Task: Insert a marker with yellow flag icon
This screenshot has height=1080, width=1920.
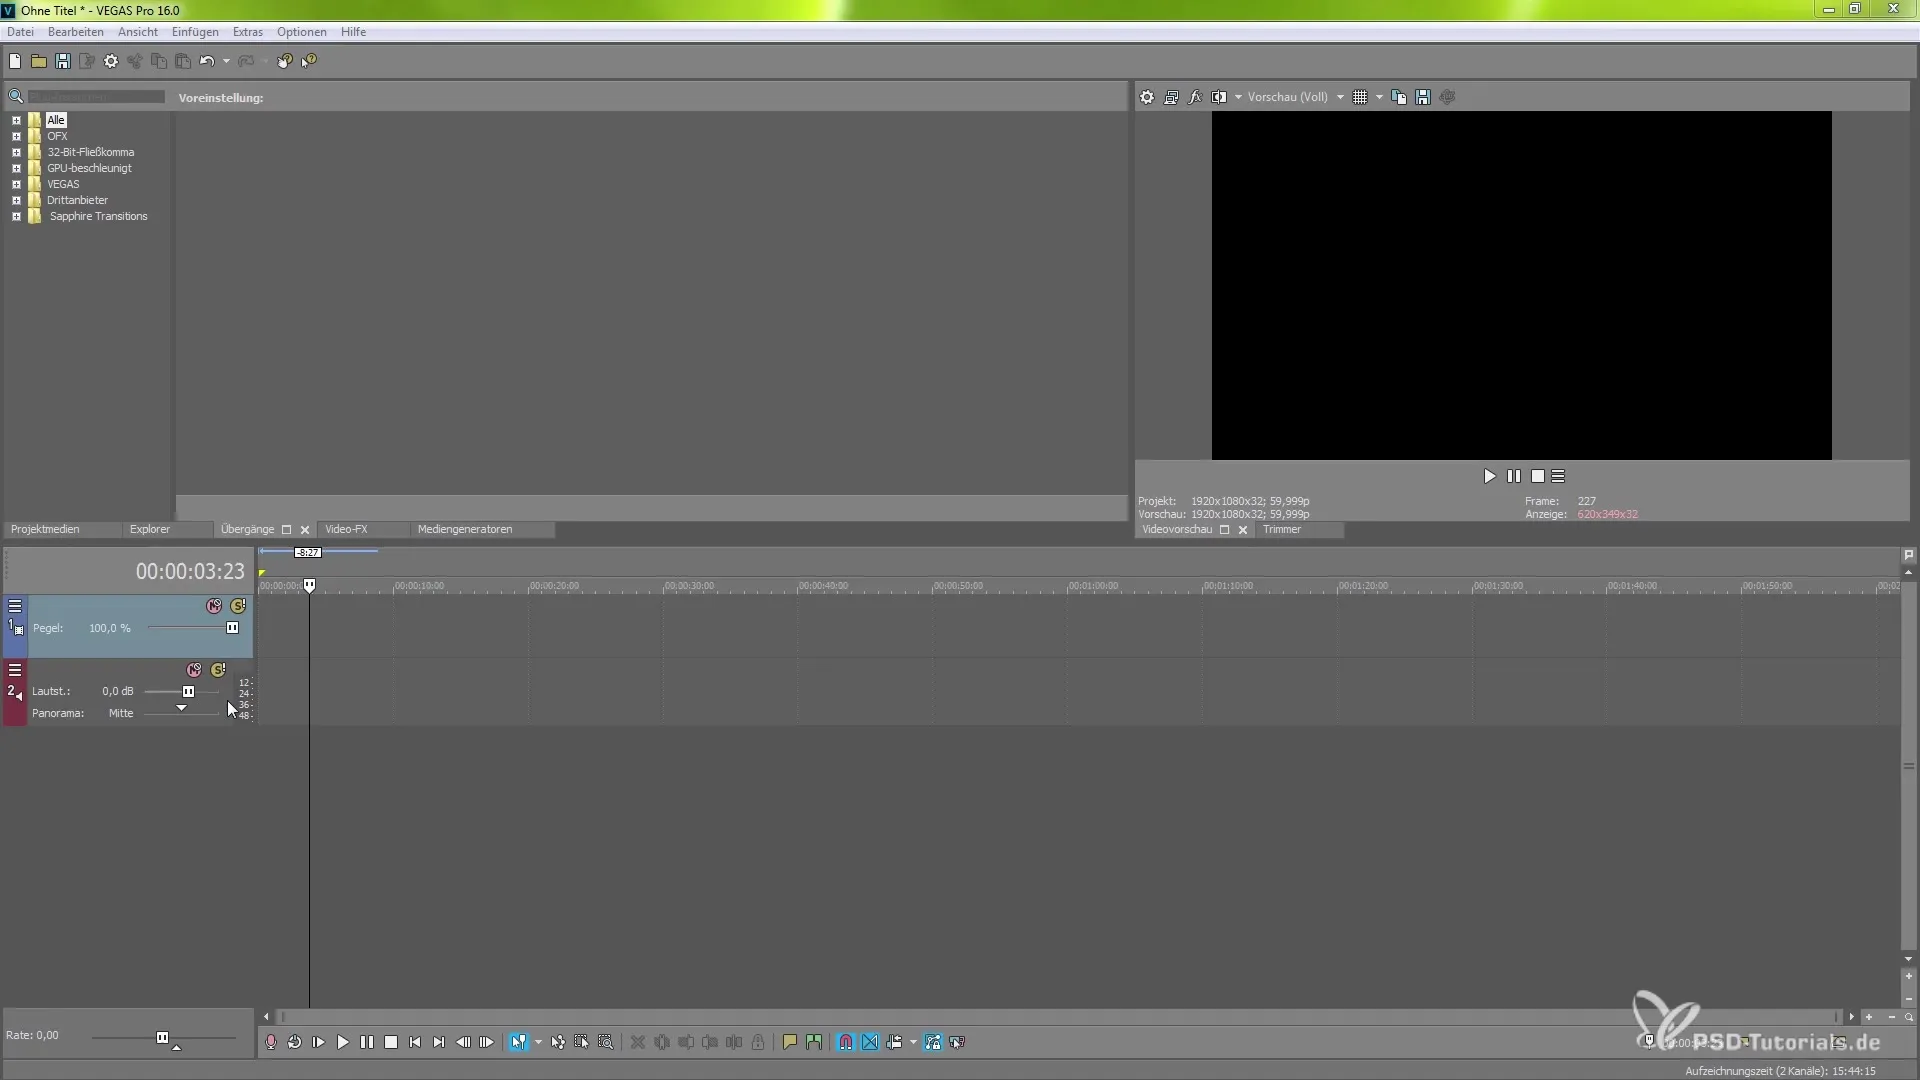Action: point(790,1042)
